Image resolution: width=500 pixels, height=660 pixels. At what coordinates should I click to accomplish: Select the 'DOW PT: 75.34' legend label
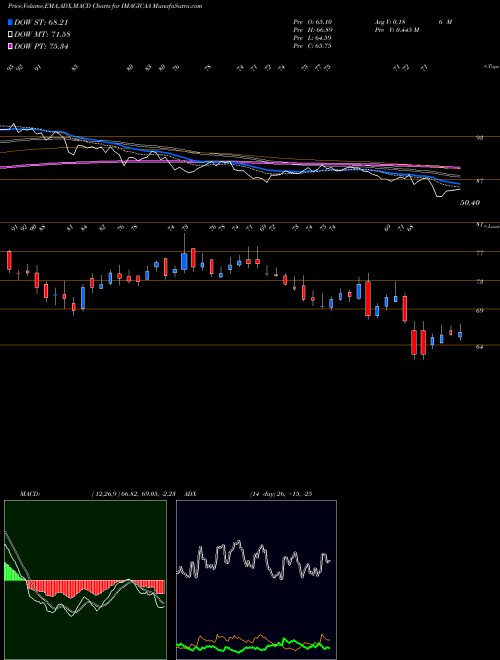click(41, 46)
